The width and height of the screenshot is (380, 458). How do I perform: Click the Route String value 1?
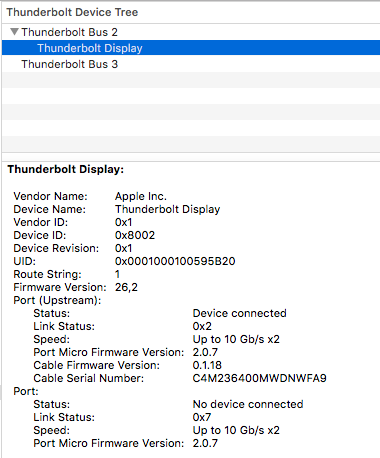pos(117,274)
